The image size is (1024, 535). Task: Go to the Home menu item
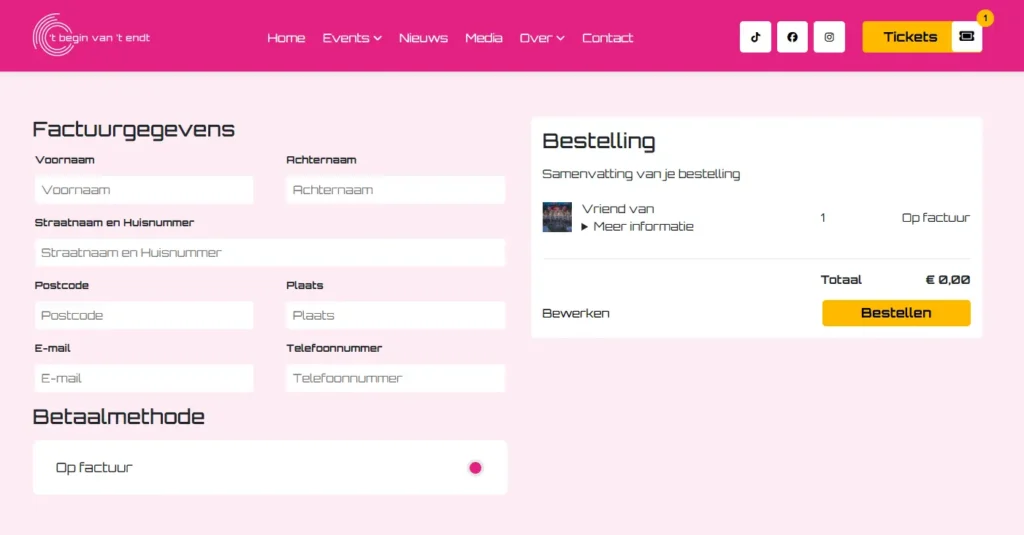coord(286,38)
